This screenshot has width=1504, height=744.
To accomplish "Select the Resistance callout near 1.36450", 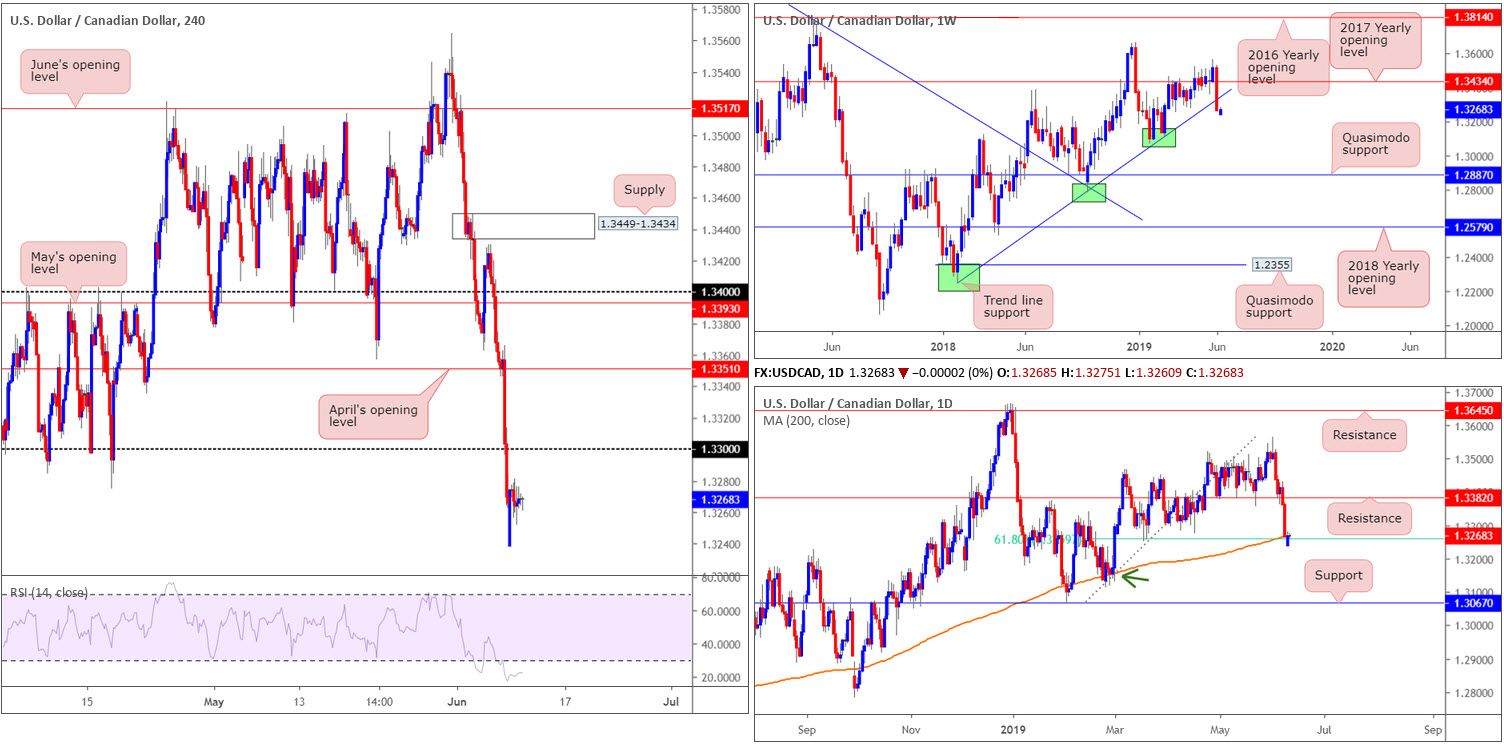I will point(1365,435).
